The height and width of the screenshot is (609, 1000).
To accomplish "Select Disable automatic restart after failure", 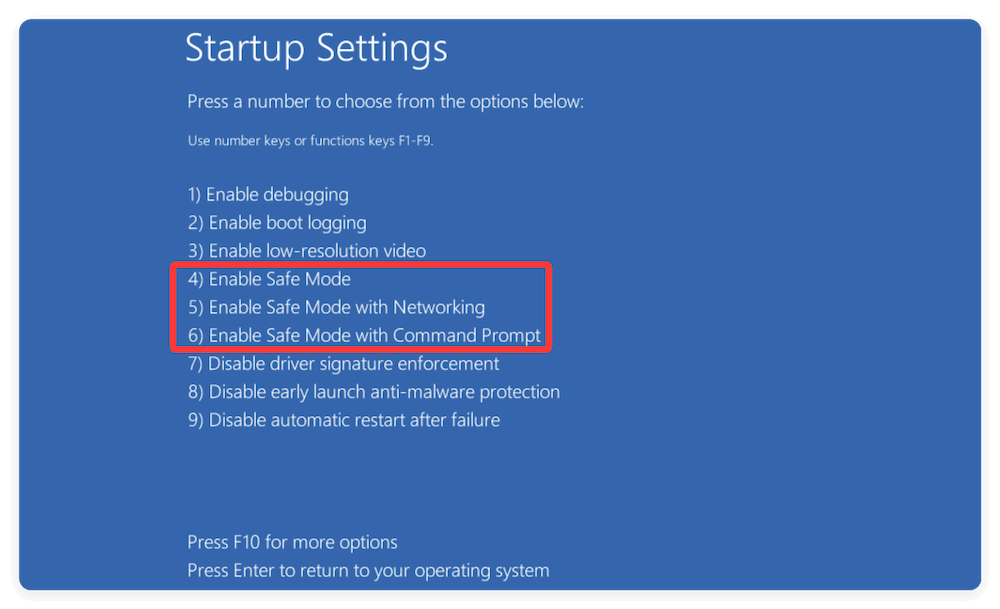I will point(343,420).
